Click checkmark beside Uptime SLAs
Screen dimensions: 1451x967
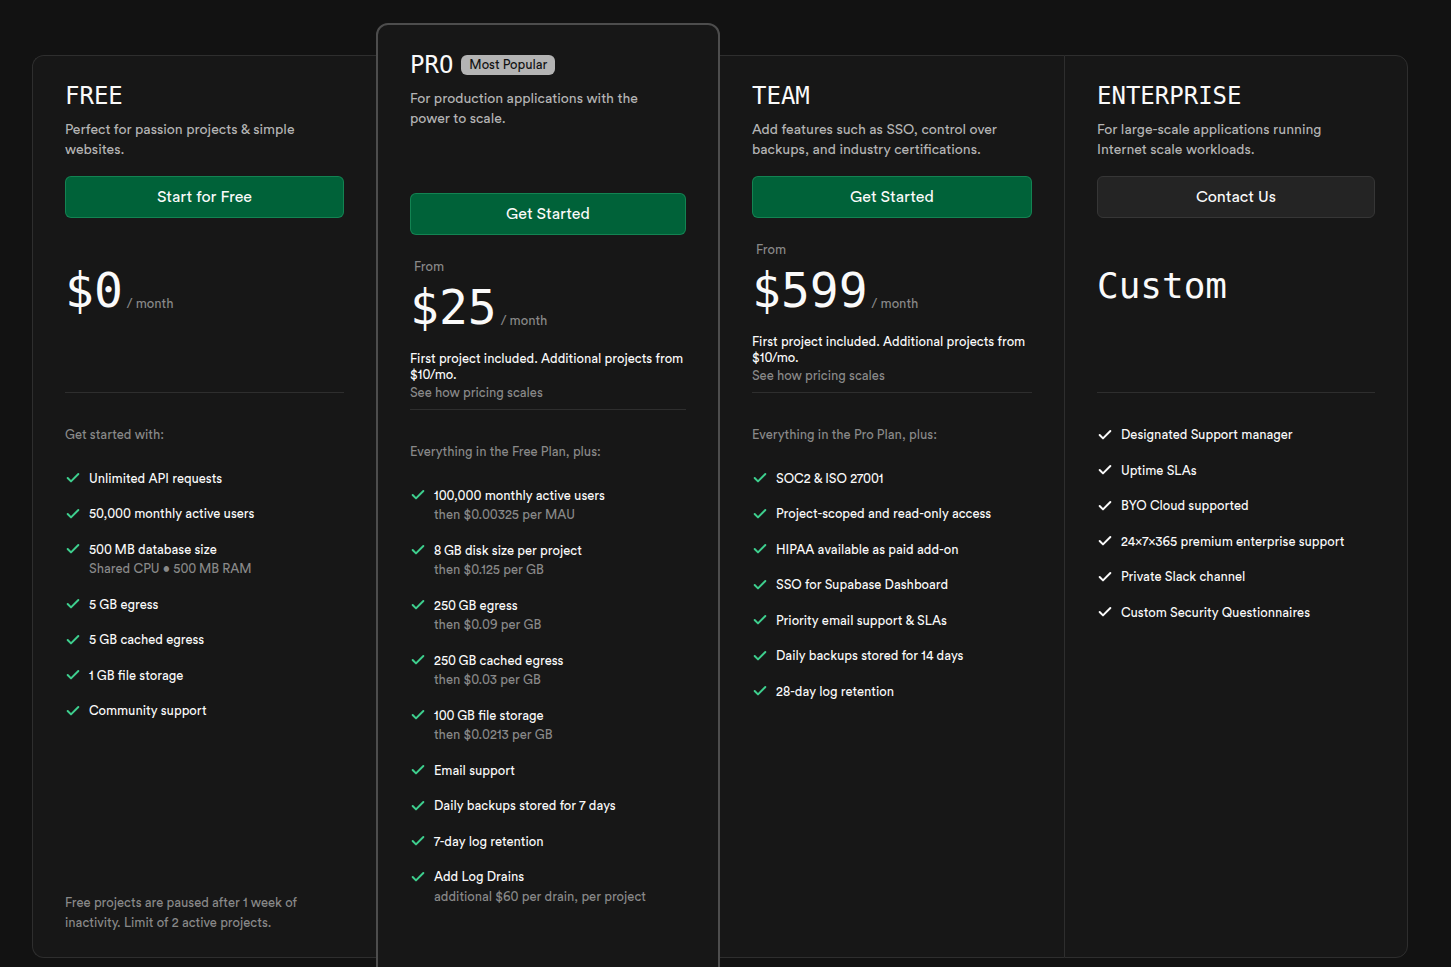(1105, 470)
